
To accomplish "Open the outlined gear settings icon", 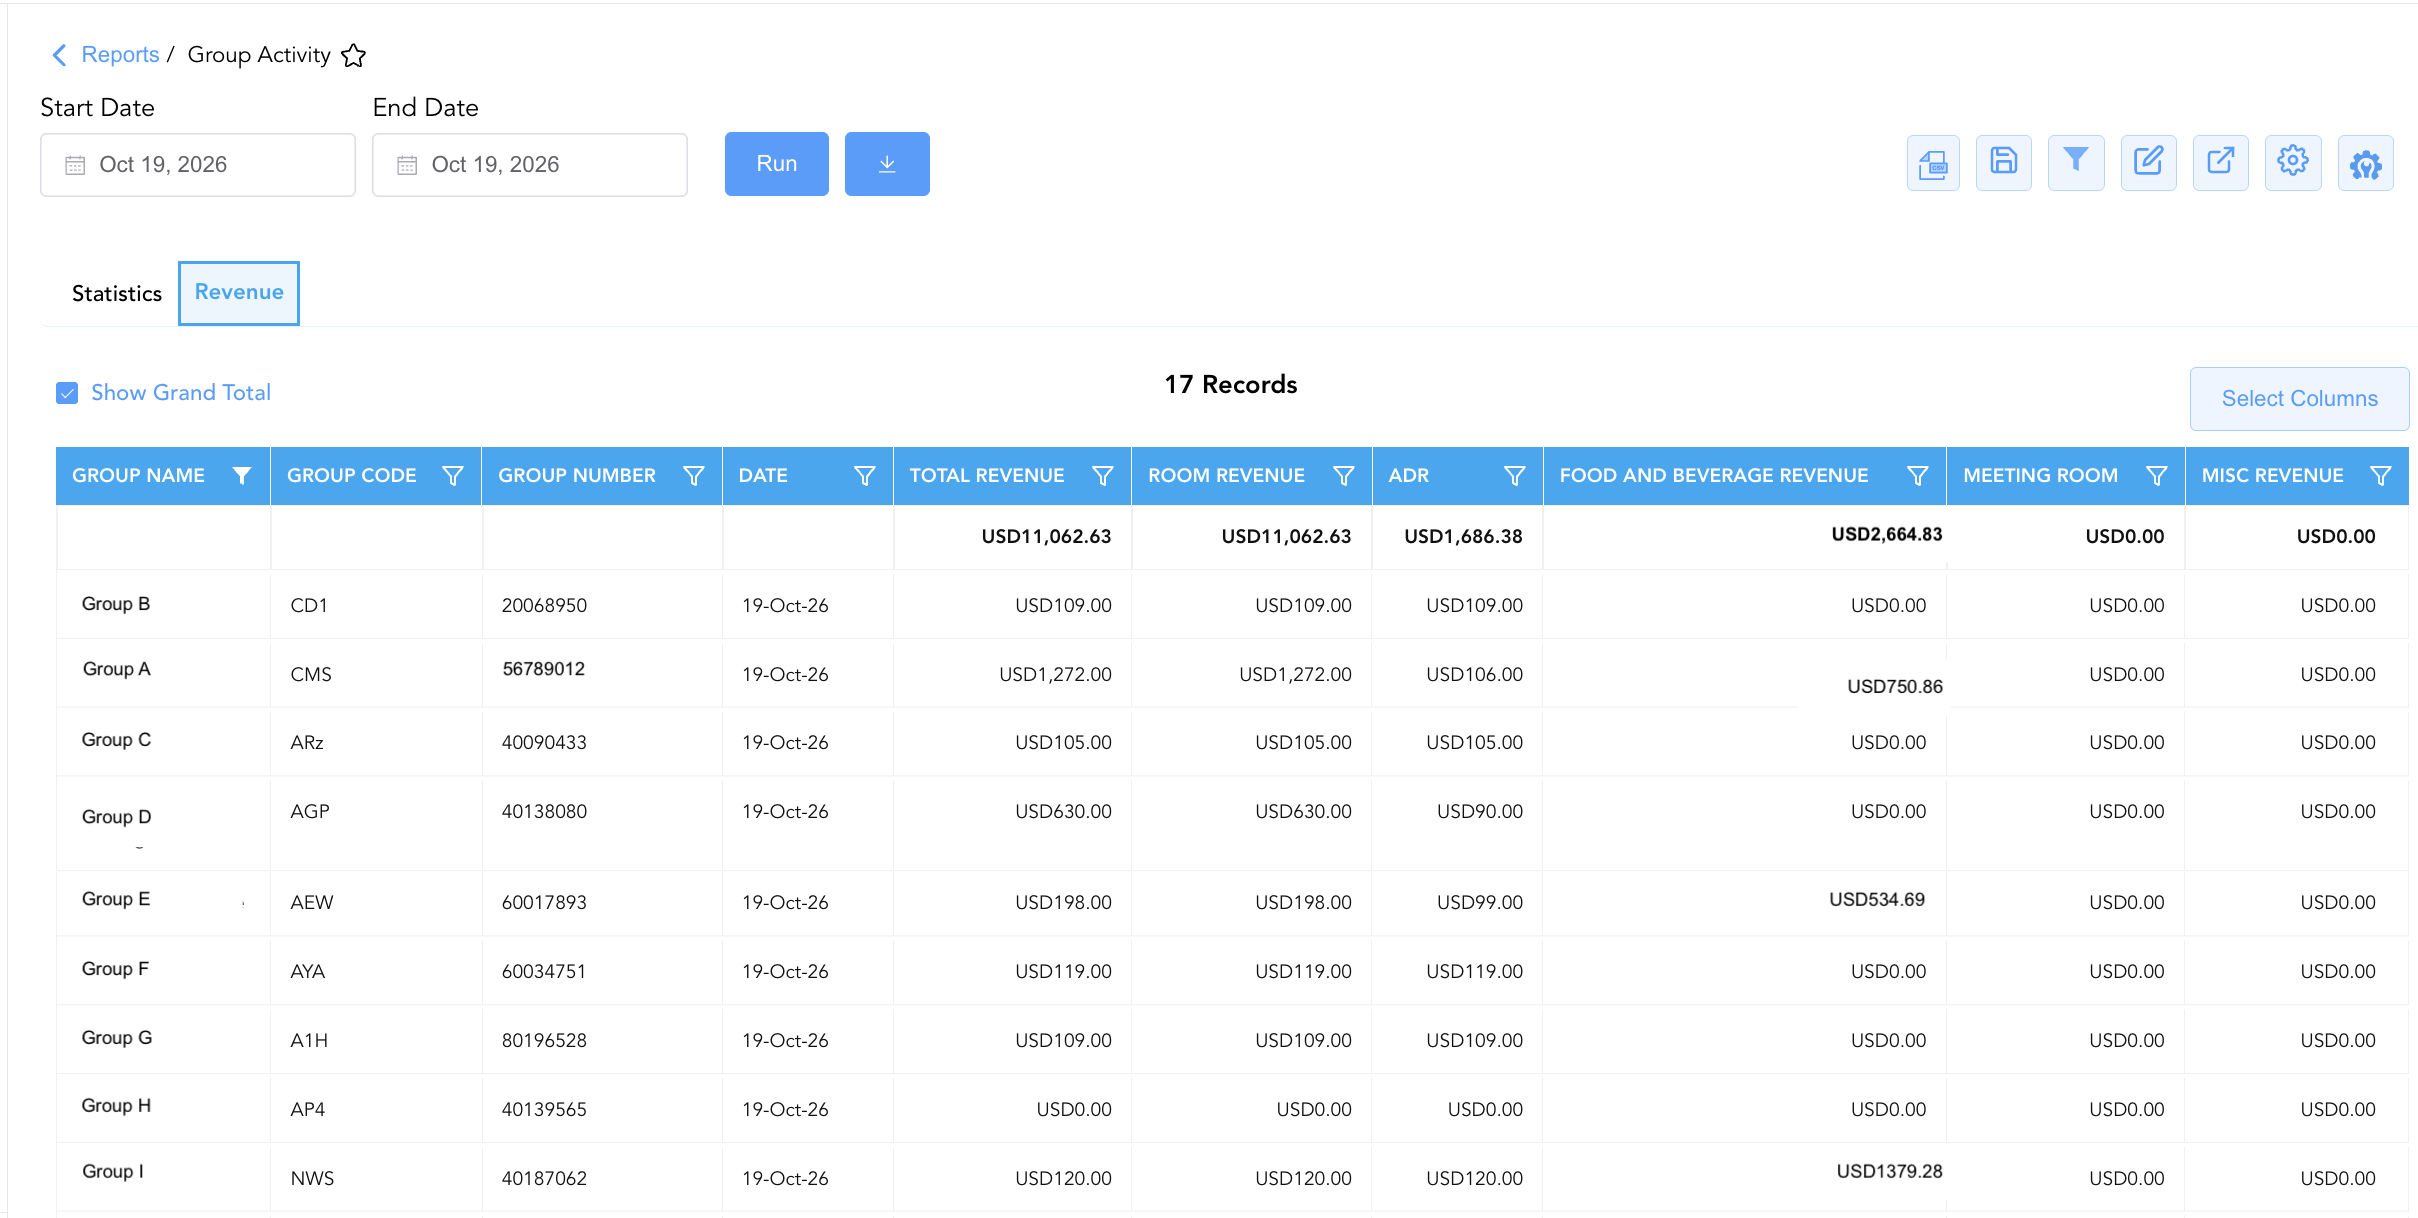I will (x=2292, y=163).
